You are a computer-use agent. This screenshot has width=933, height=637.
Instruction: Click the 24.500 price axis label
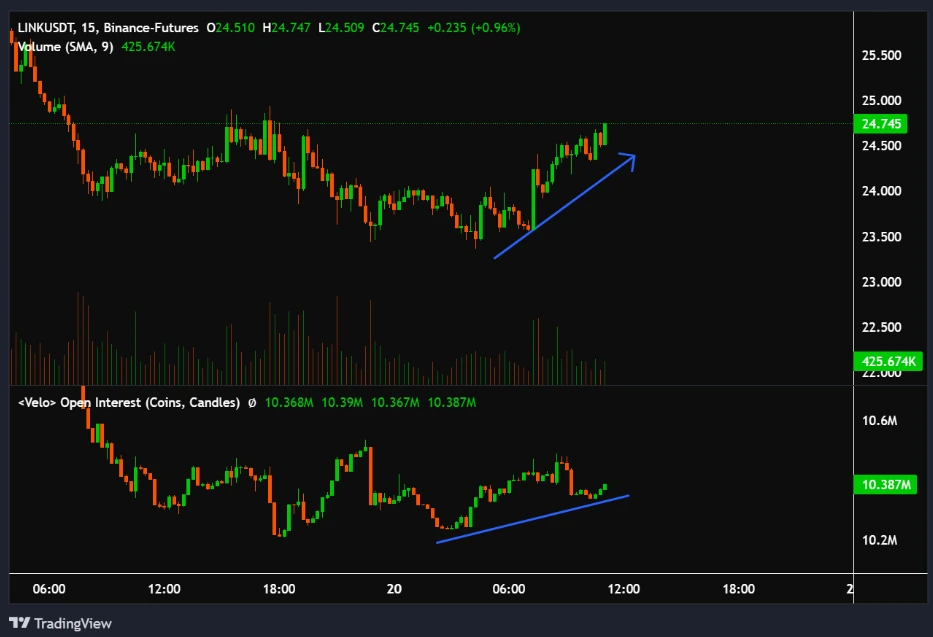[881, 146]
